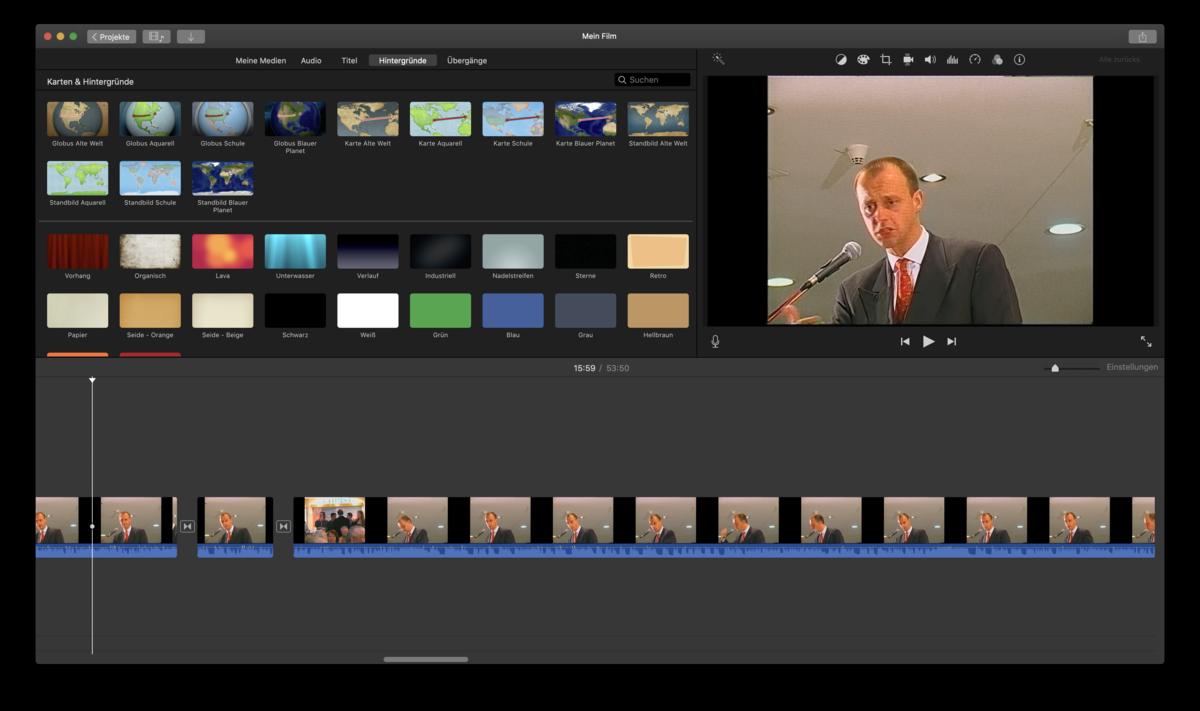Skip to previous clip in viewer

pyautogui.click(x=905, y=341)
